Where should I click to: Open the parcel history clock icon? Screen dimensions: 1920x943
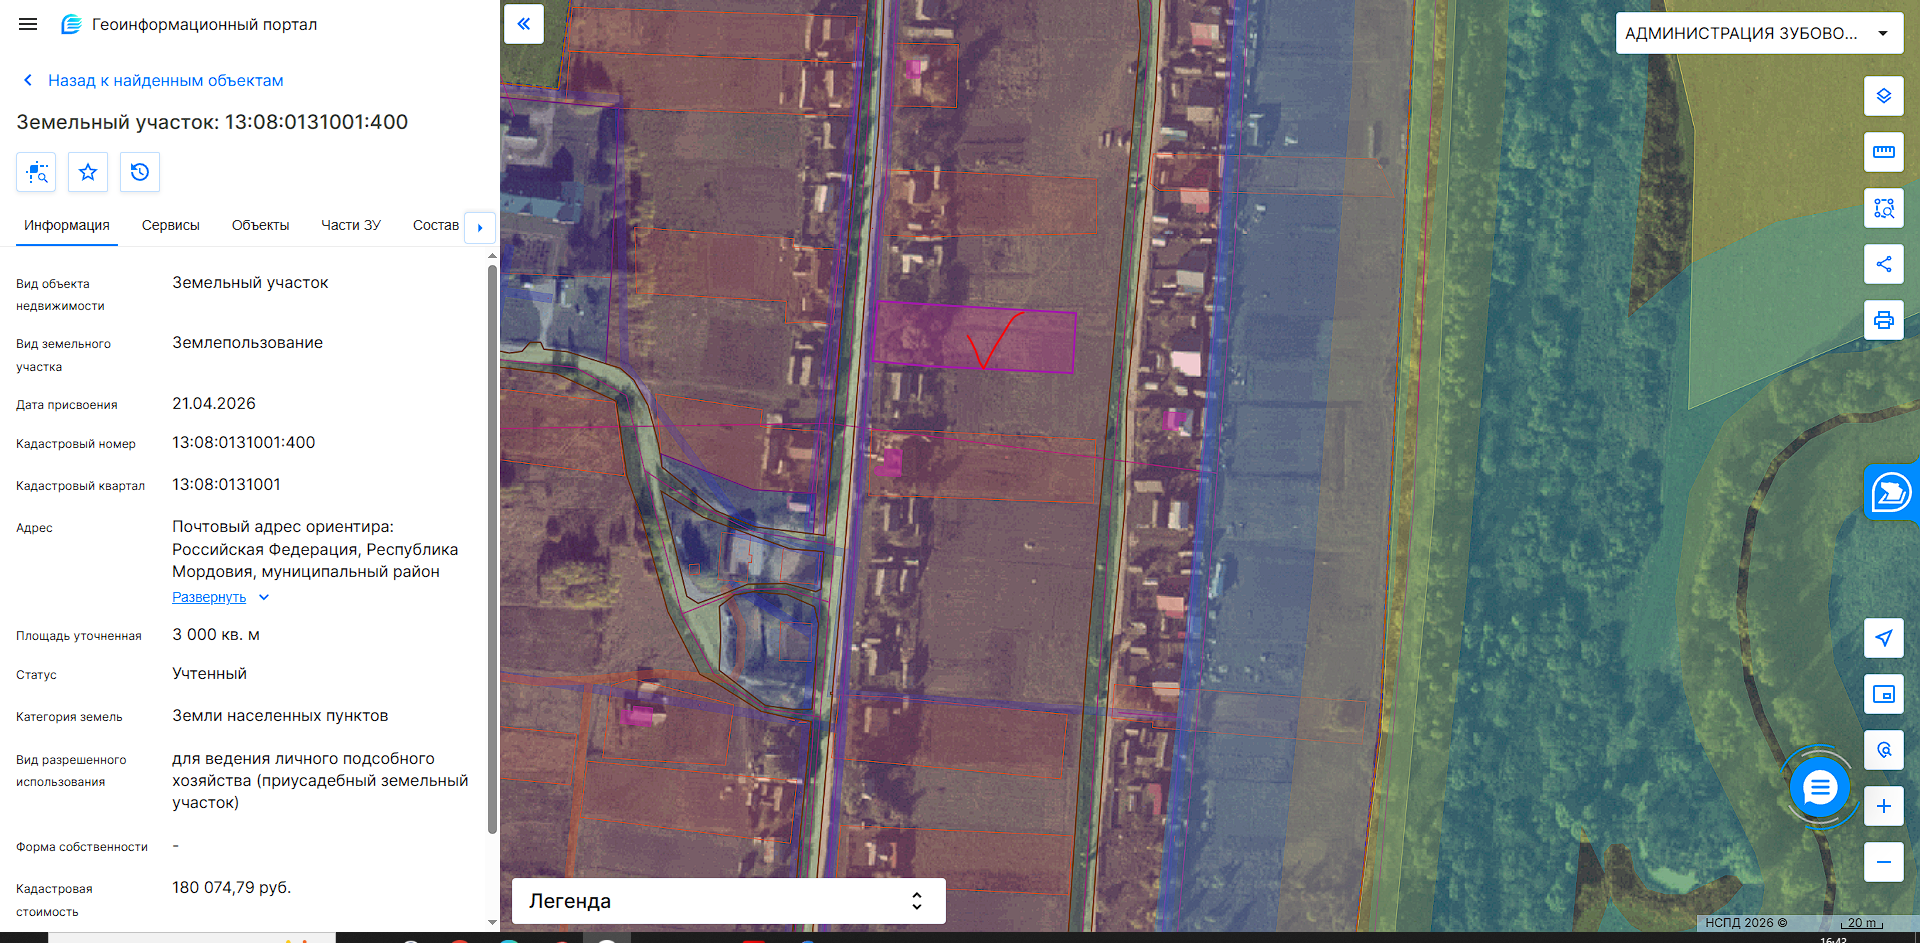tap(140, 172)
